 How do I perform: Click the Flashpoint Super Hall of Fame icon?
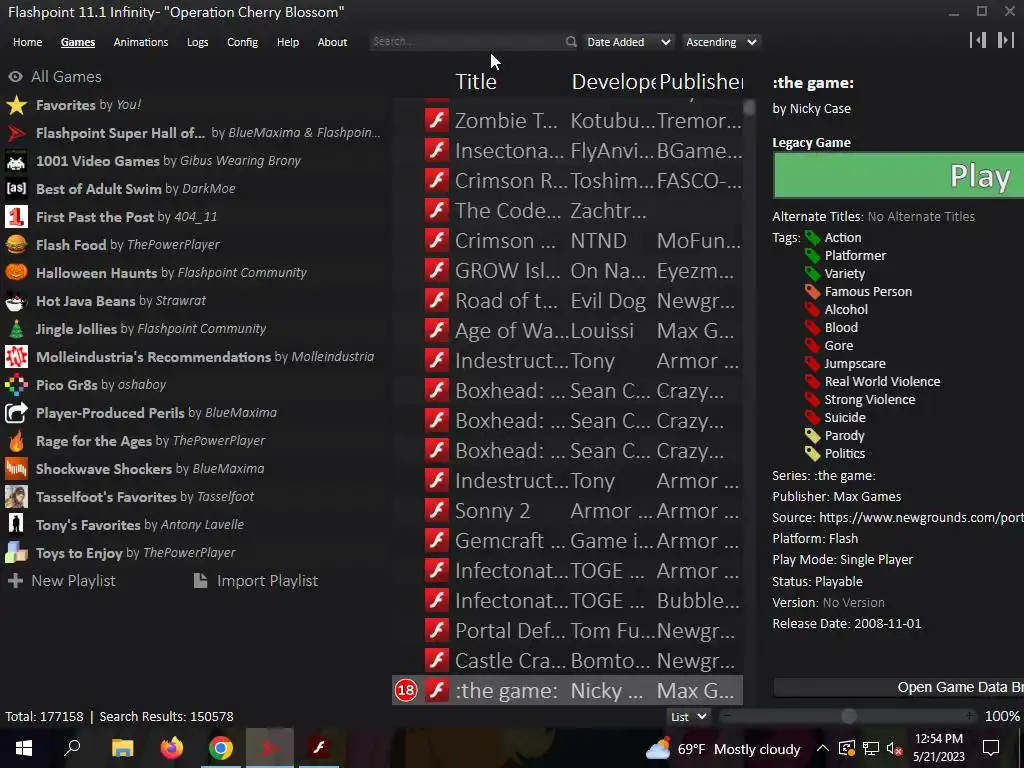(x=16, y=133)
